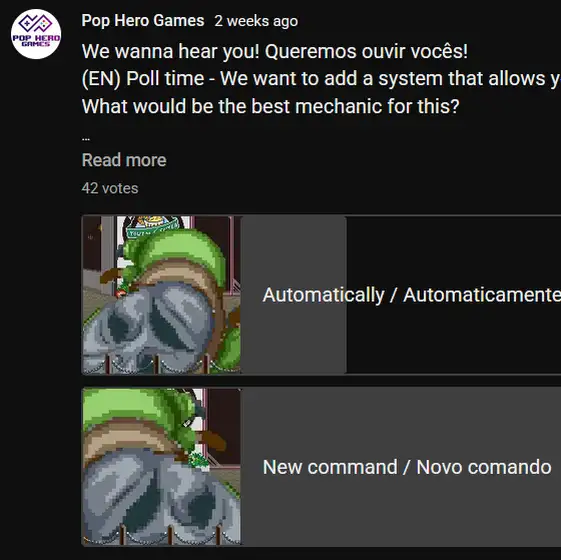561x560 pixels.
Task: Open the New command option's pixel-art thumbnail
Action: coord(161,467)
